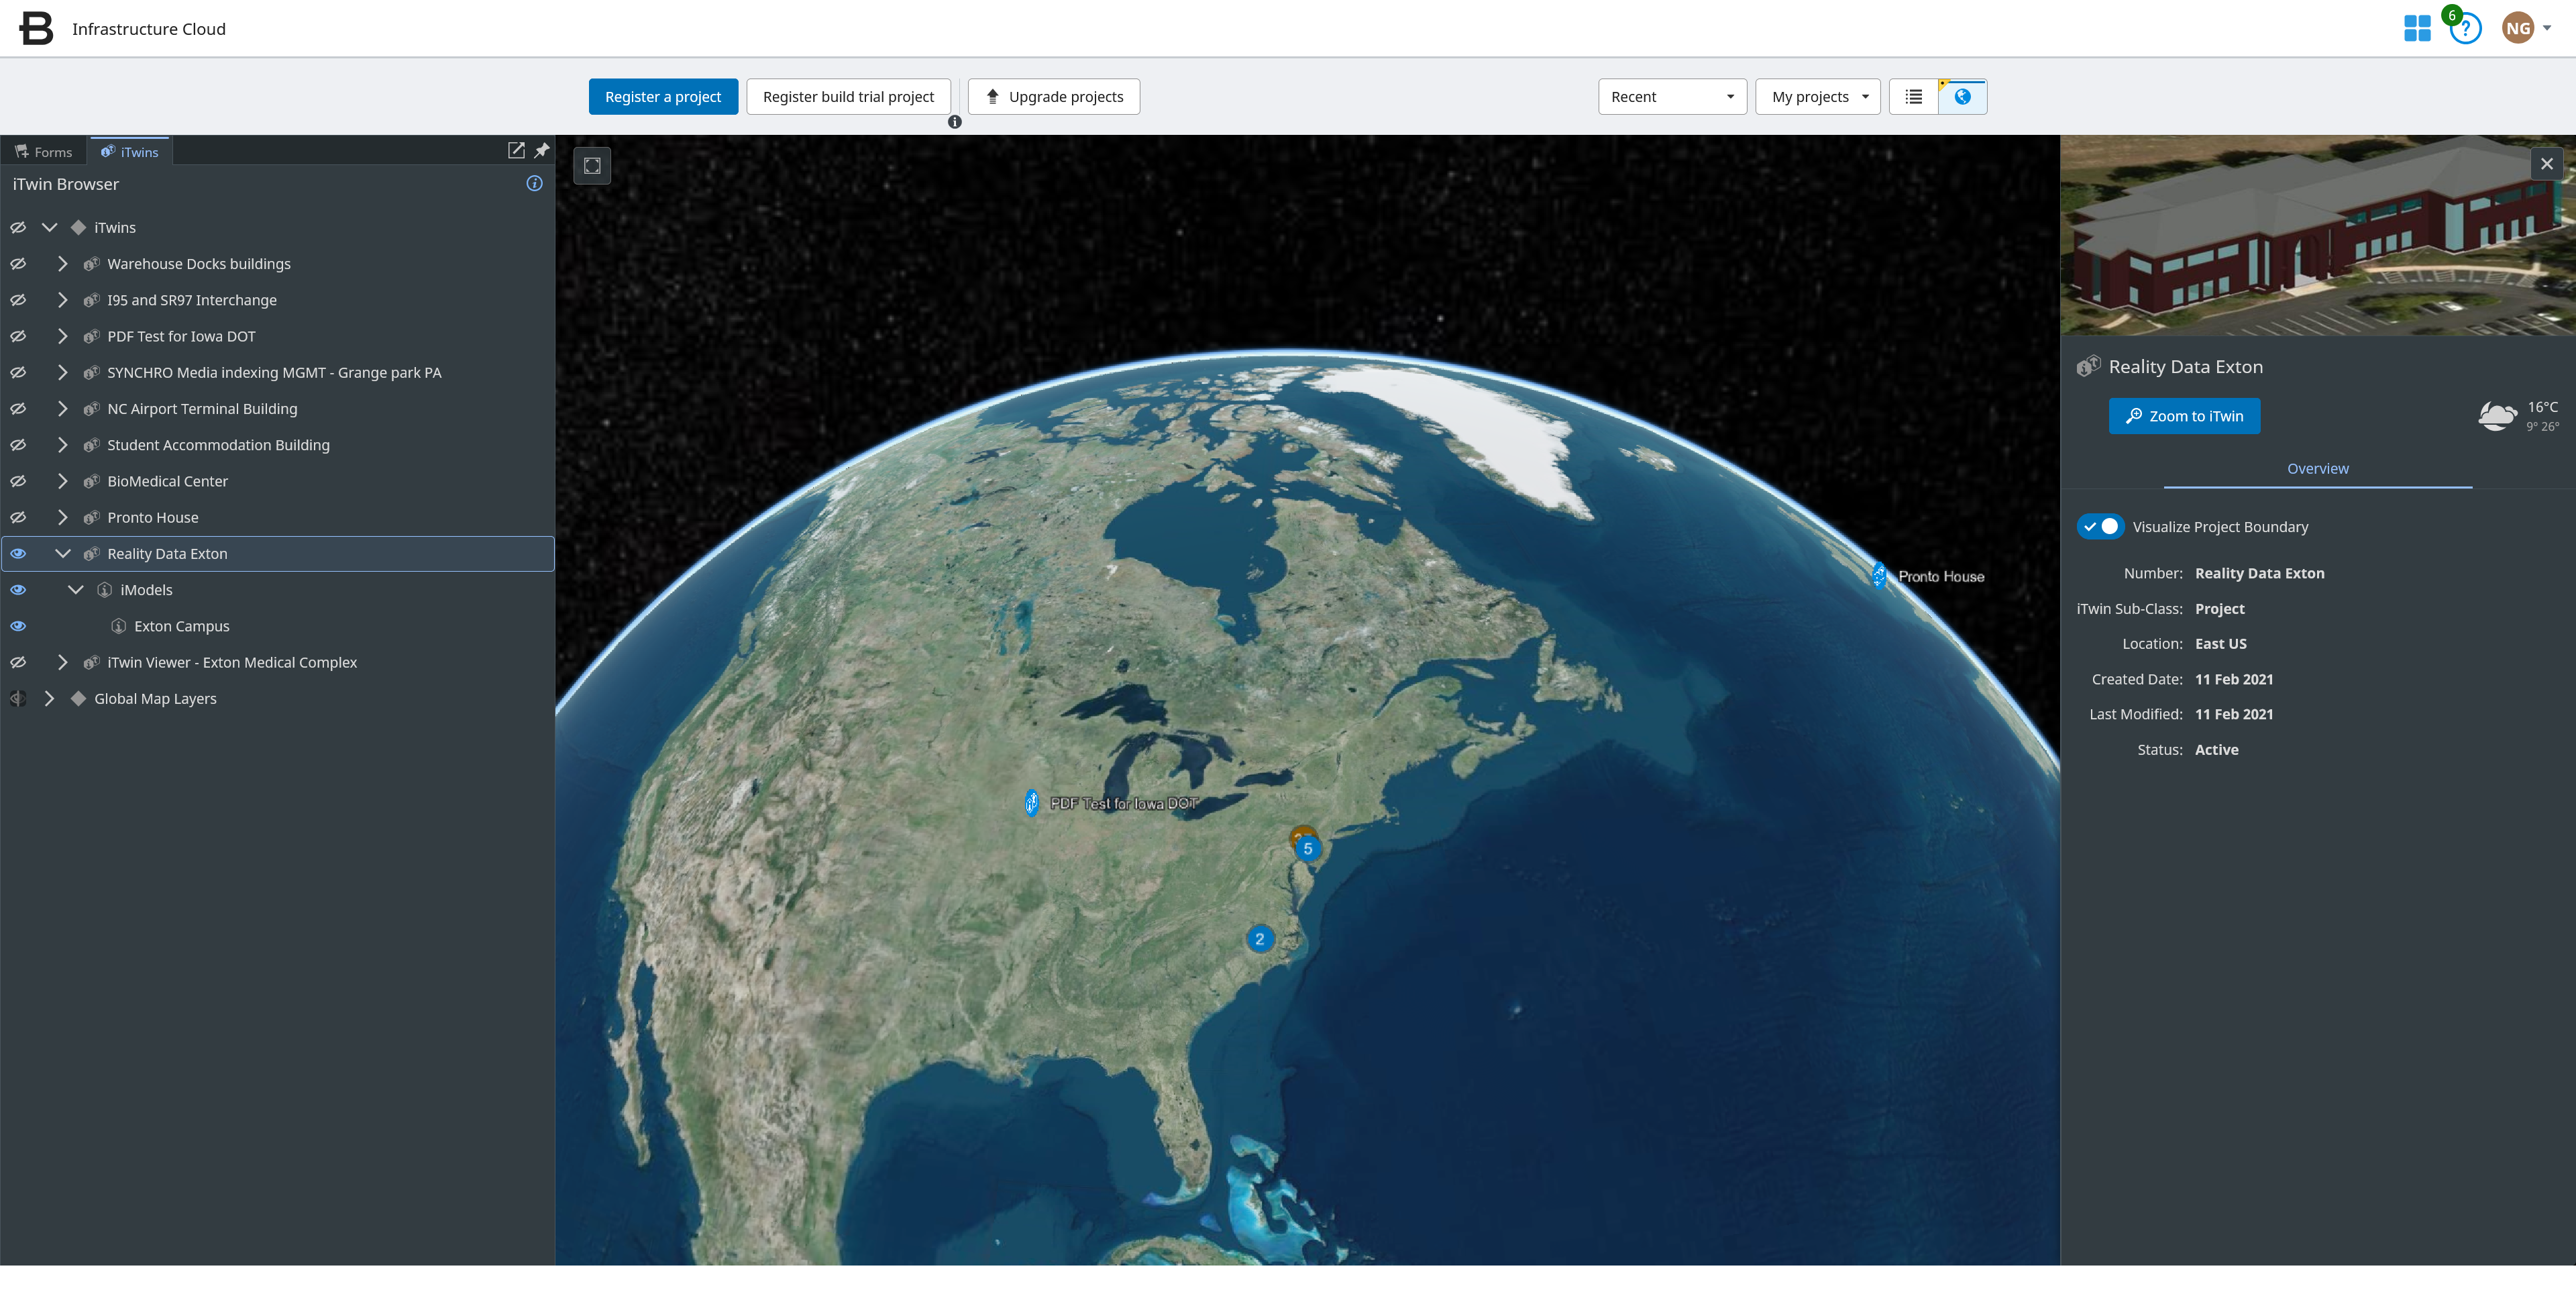Click Register build trial project
Image resolution: width=2576 pixels, height=1289 pixels.
(848, 97)
